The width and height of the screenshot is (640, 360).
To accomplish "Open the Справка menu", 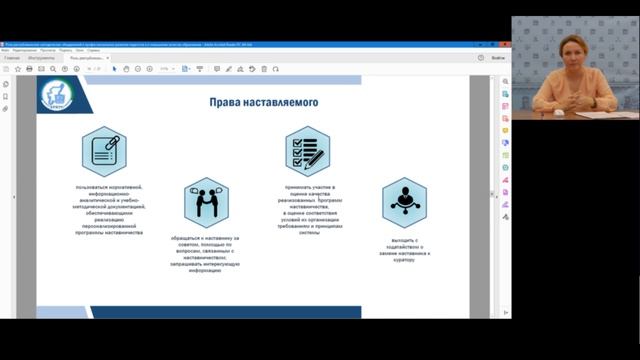I will [93, 50].
